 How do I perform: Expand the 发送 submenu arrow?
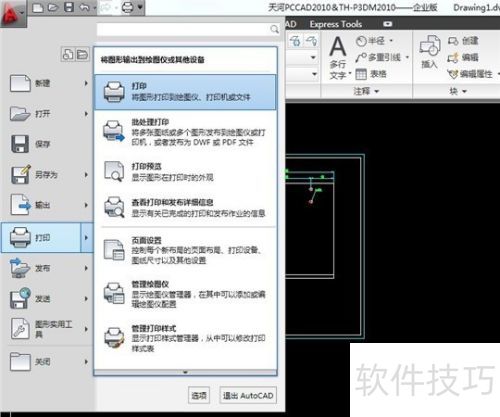click(86, 299)
